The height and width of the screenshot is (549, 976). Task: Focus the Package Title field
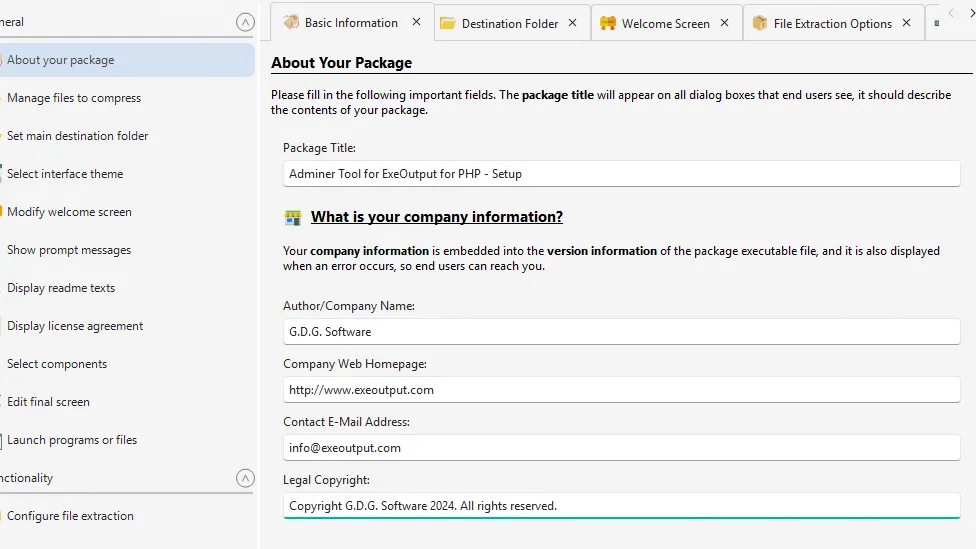click(x=621, y=174)
